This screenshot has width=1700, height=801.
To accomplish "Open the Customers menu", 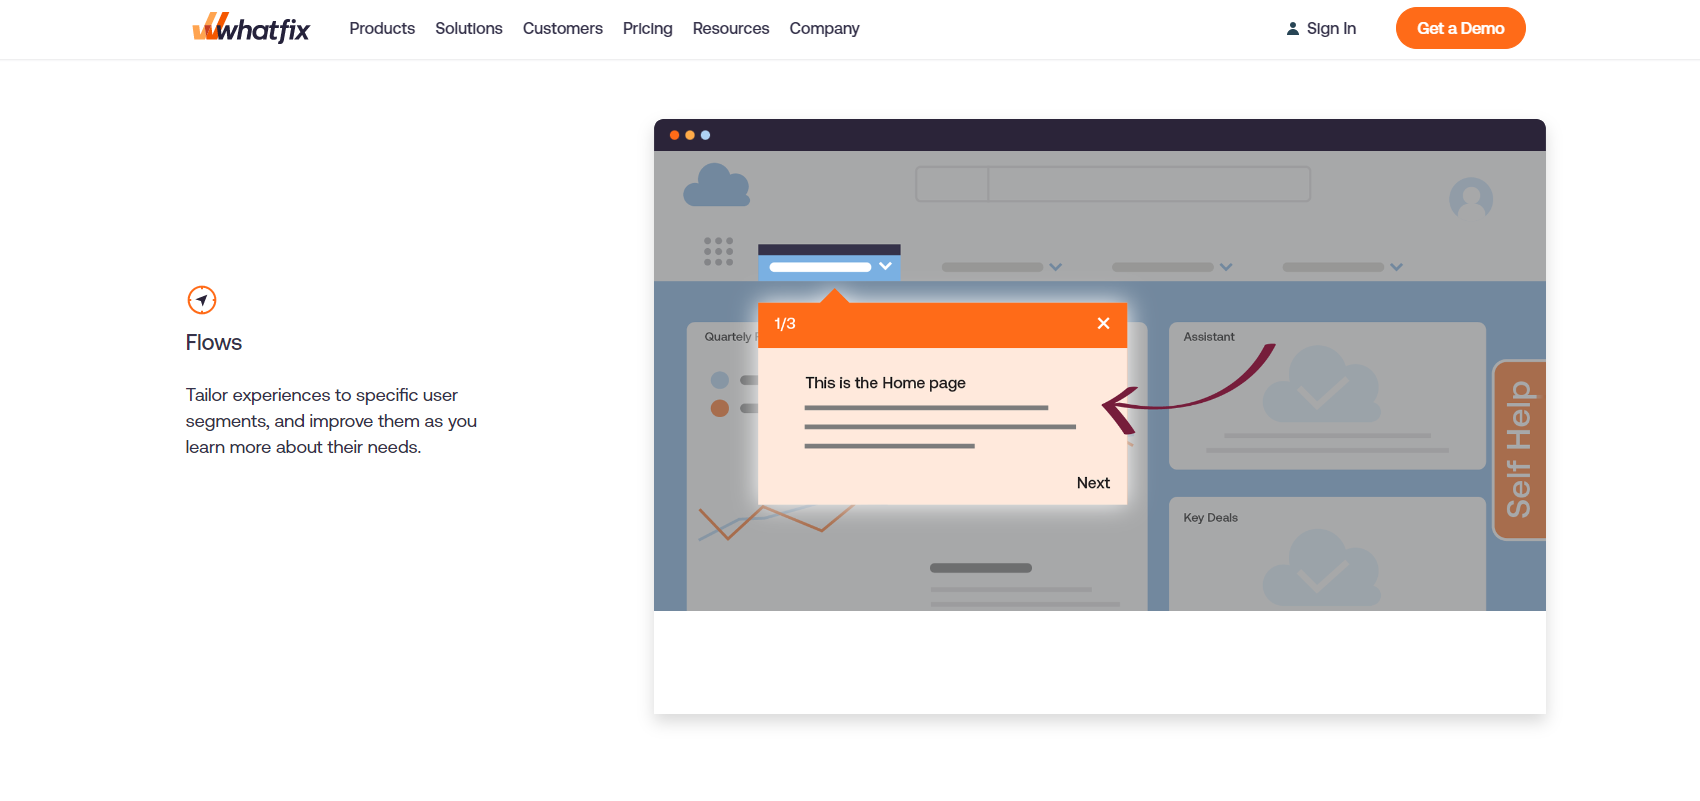I will [x=563, y=28].
